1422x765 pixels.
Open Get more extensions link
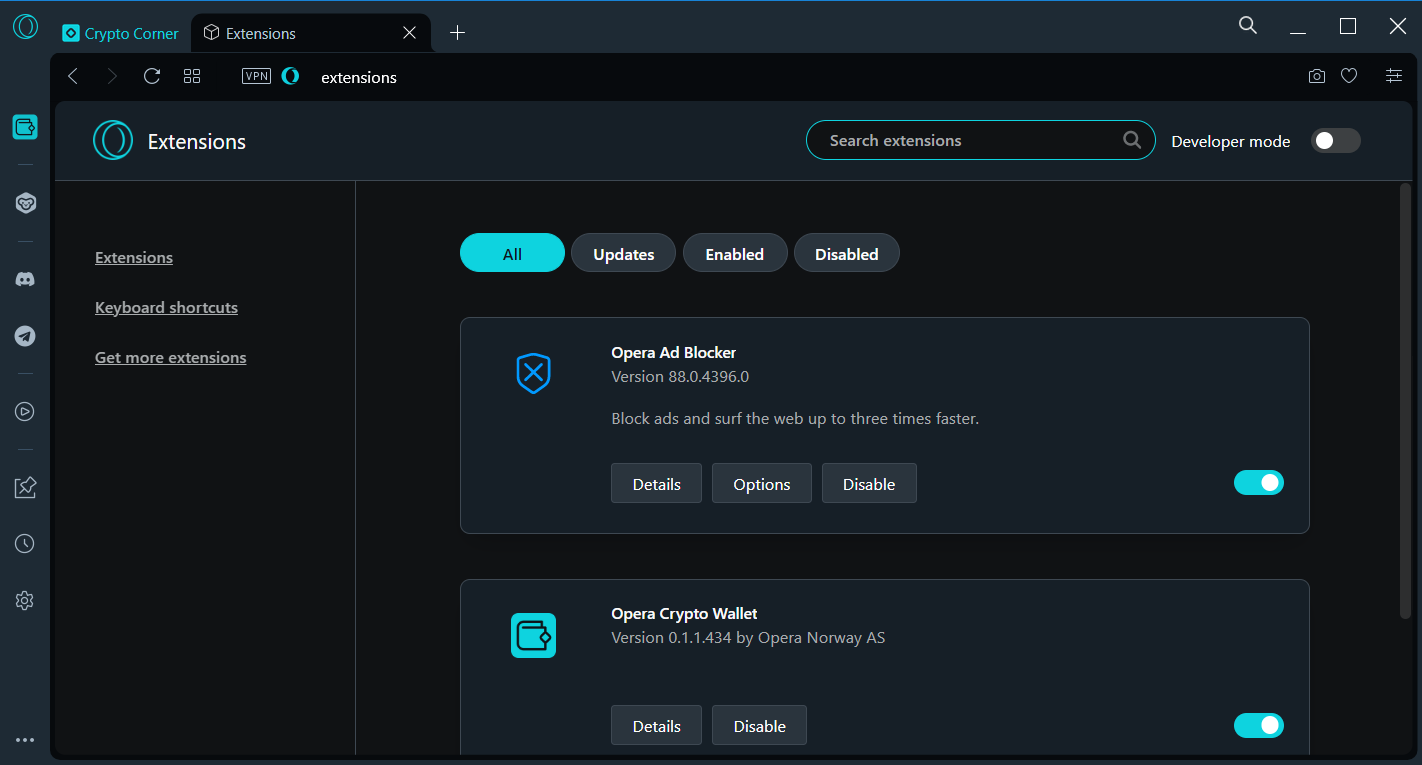point(170,357)
